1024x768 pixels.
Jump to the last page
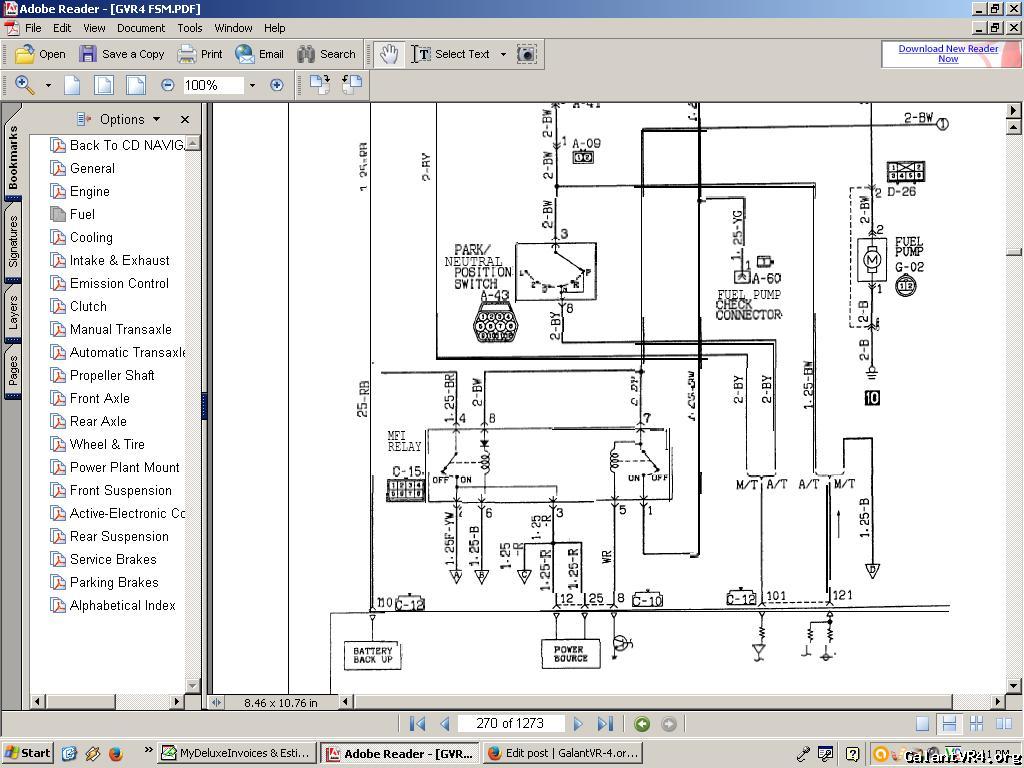coord(605,724)
